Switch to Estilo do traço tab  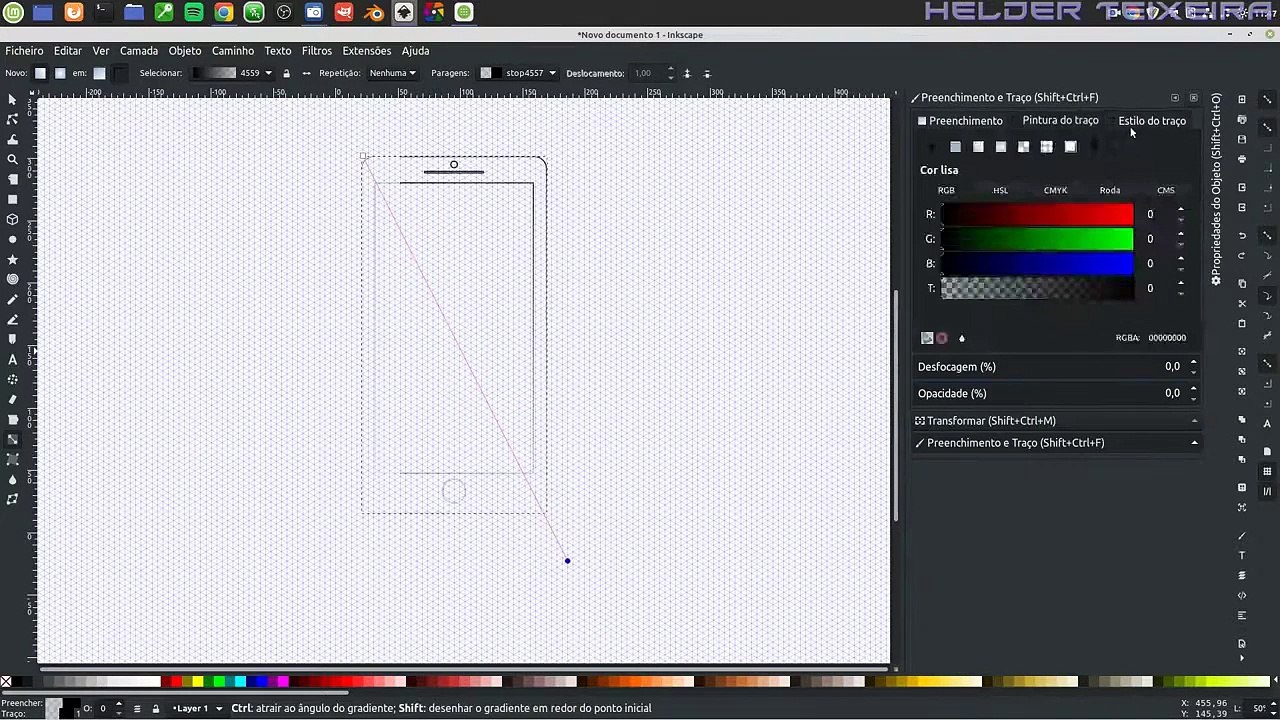1152,121
